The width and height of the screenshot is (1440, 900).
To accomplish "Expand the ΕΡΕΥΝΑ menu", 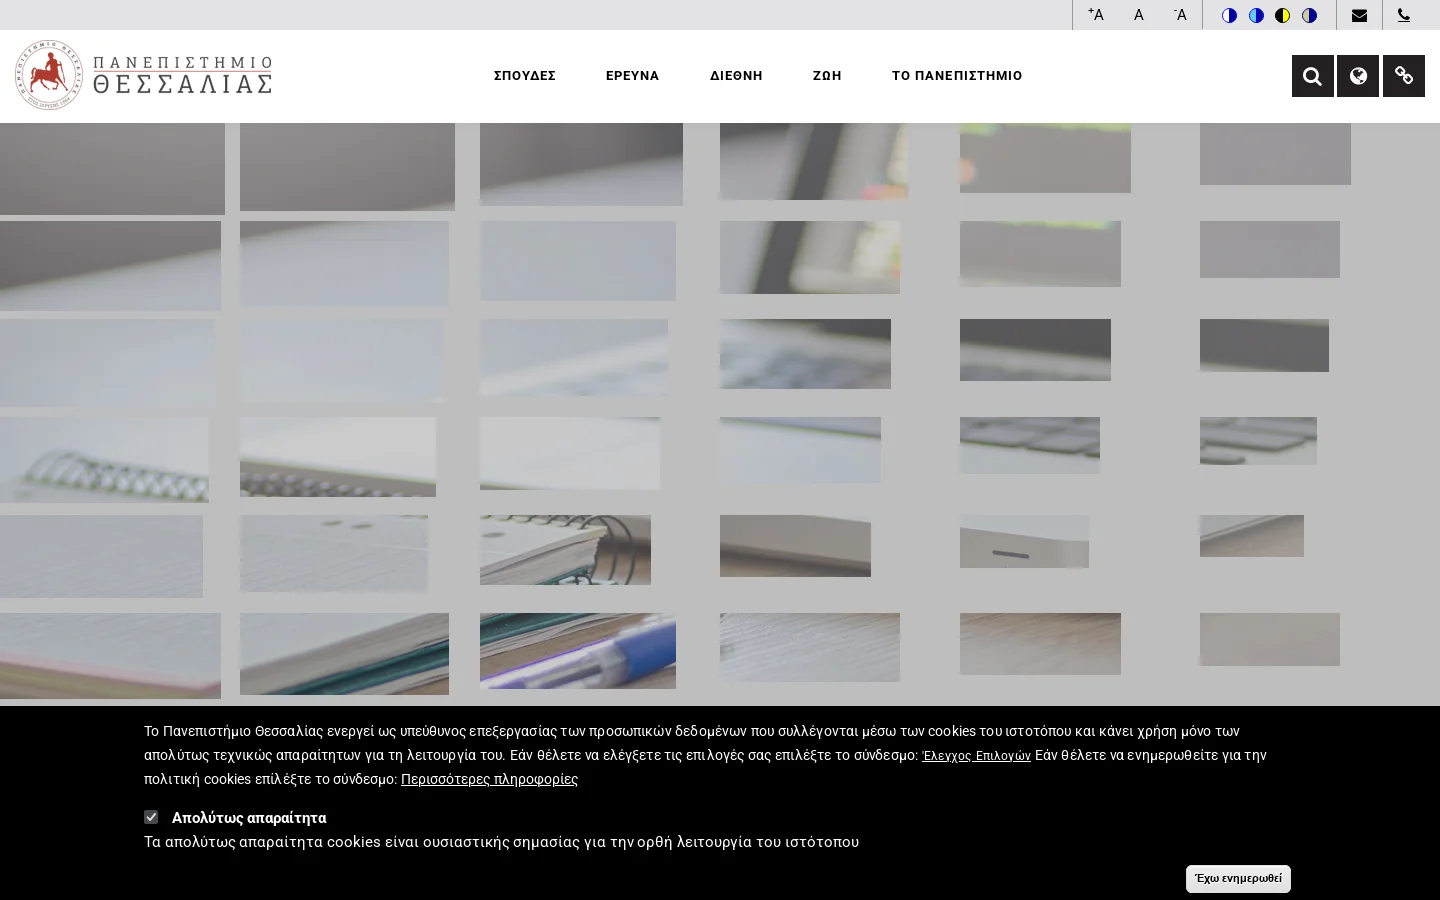I will (x=633, y=76).
